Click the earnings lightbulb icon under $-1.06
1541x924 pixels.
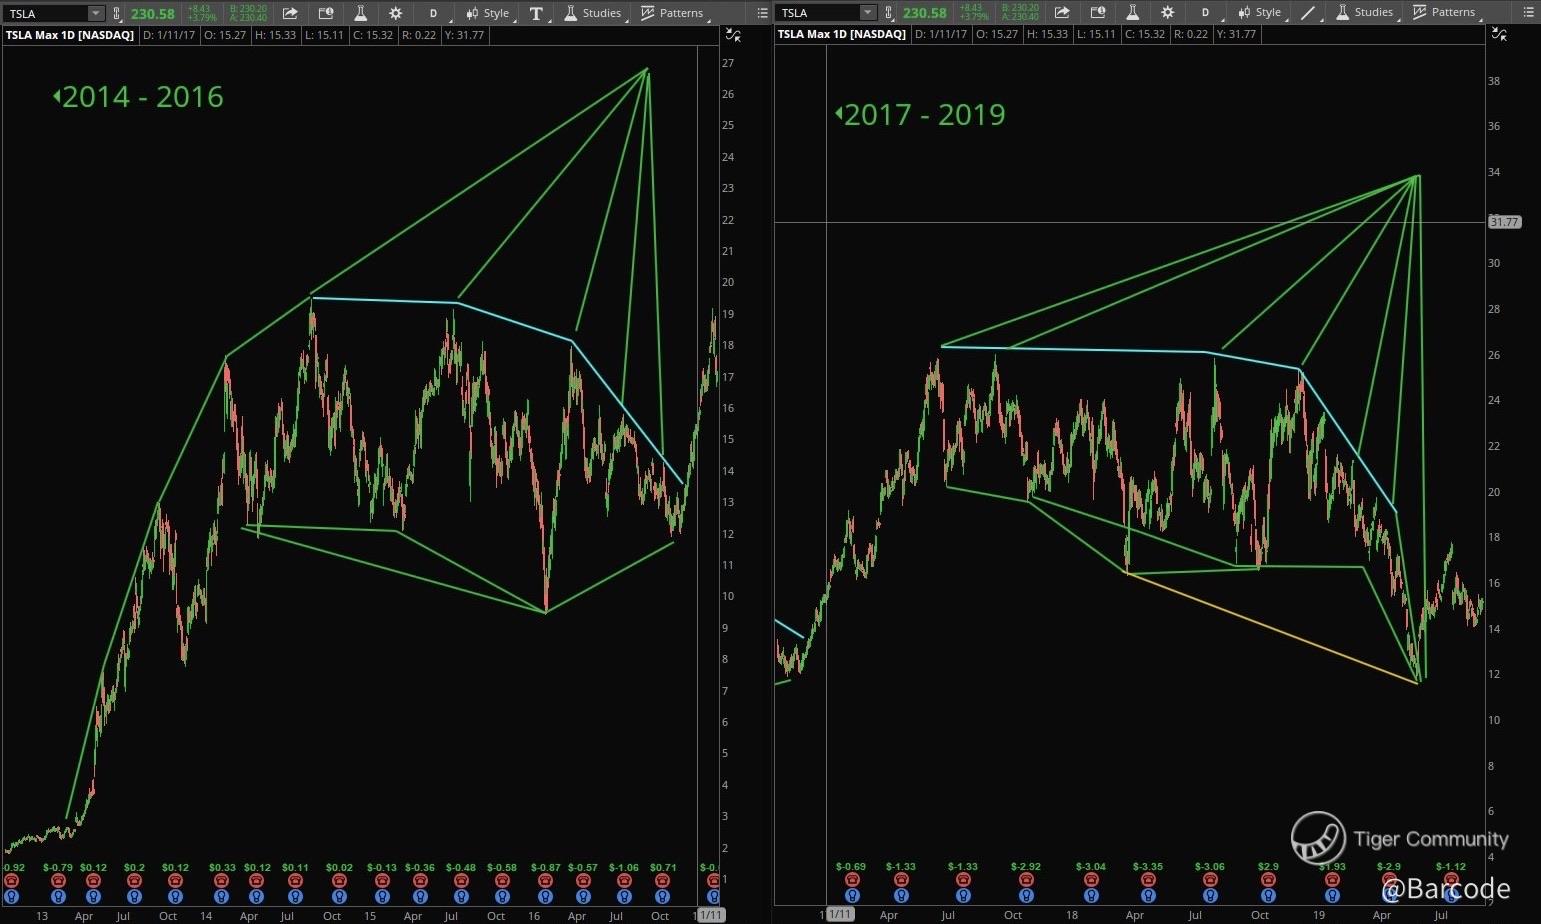point(624,896)
